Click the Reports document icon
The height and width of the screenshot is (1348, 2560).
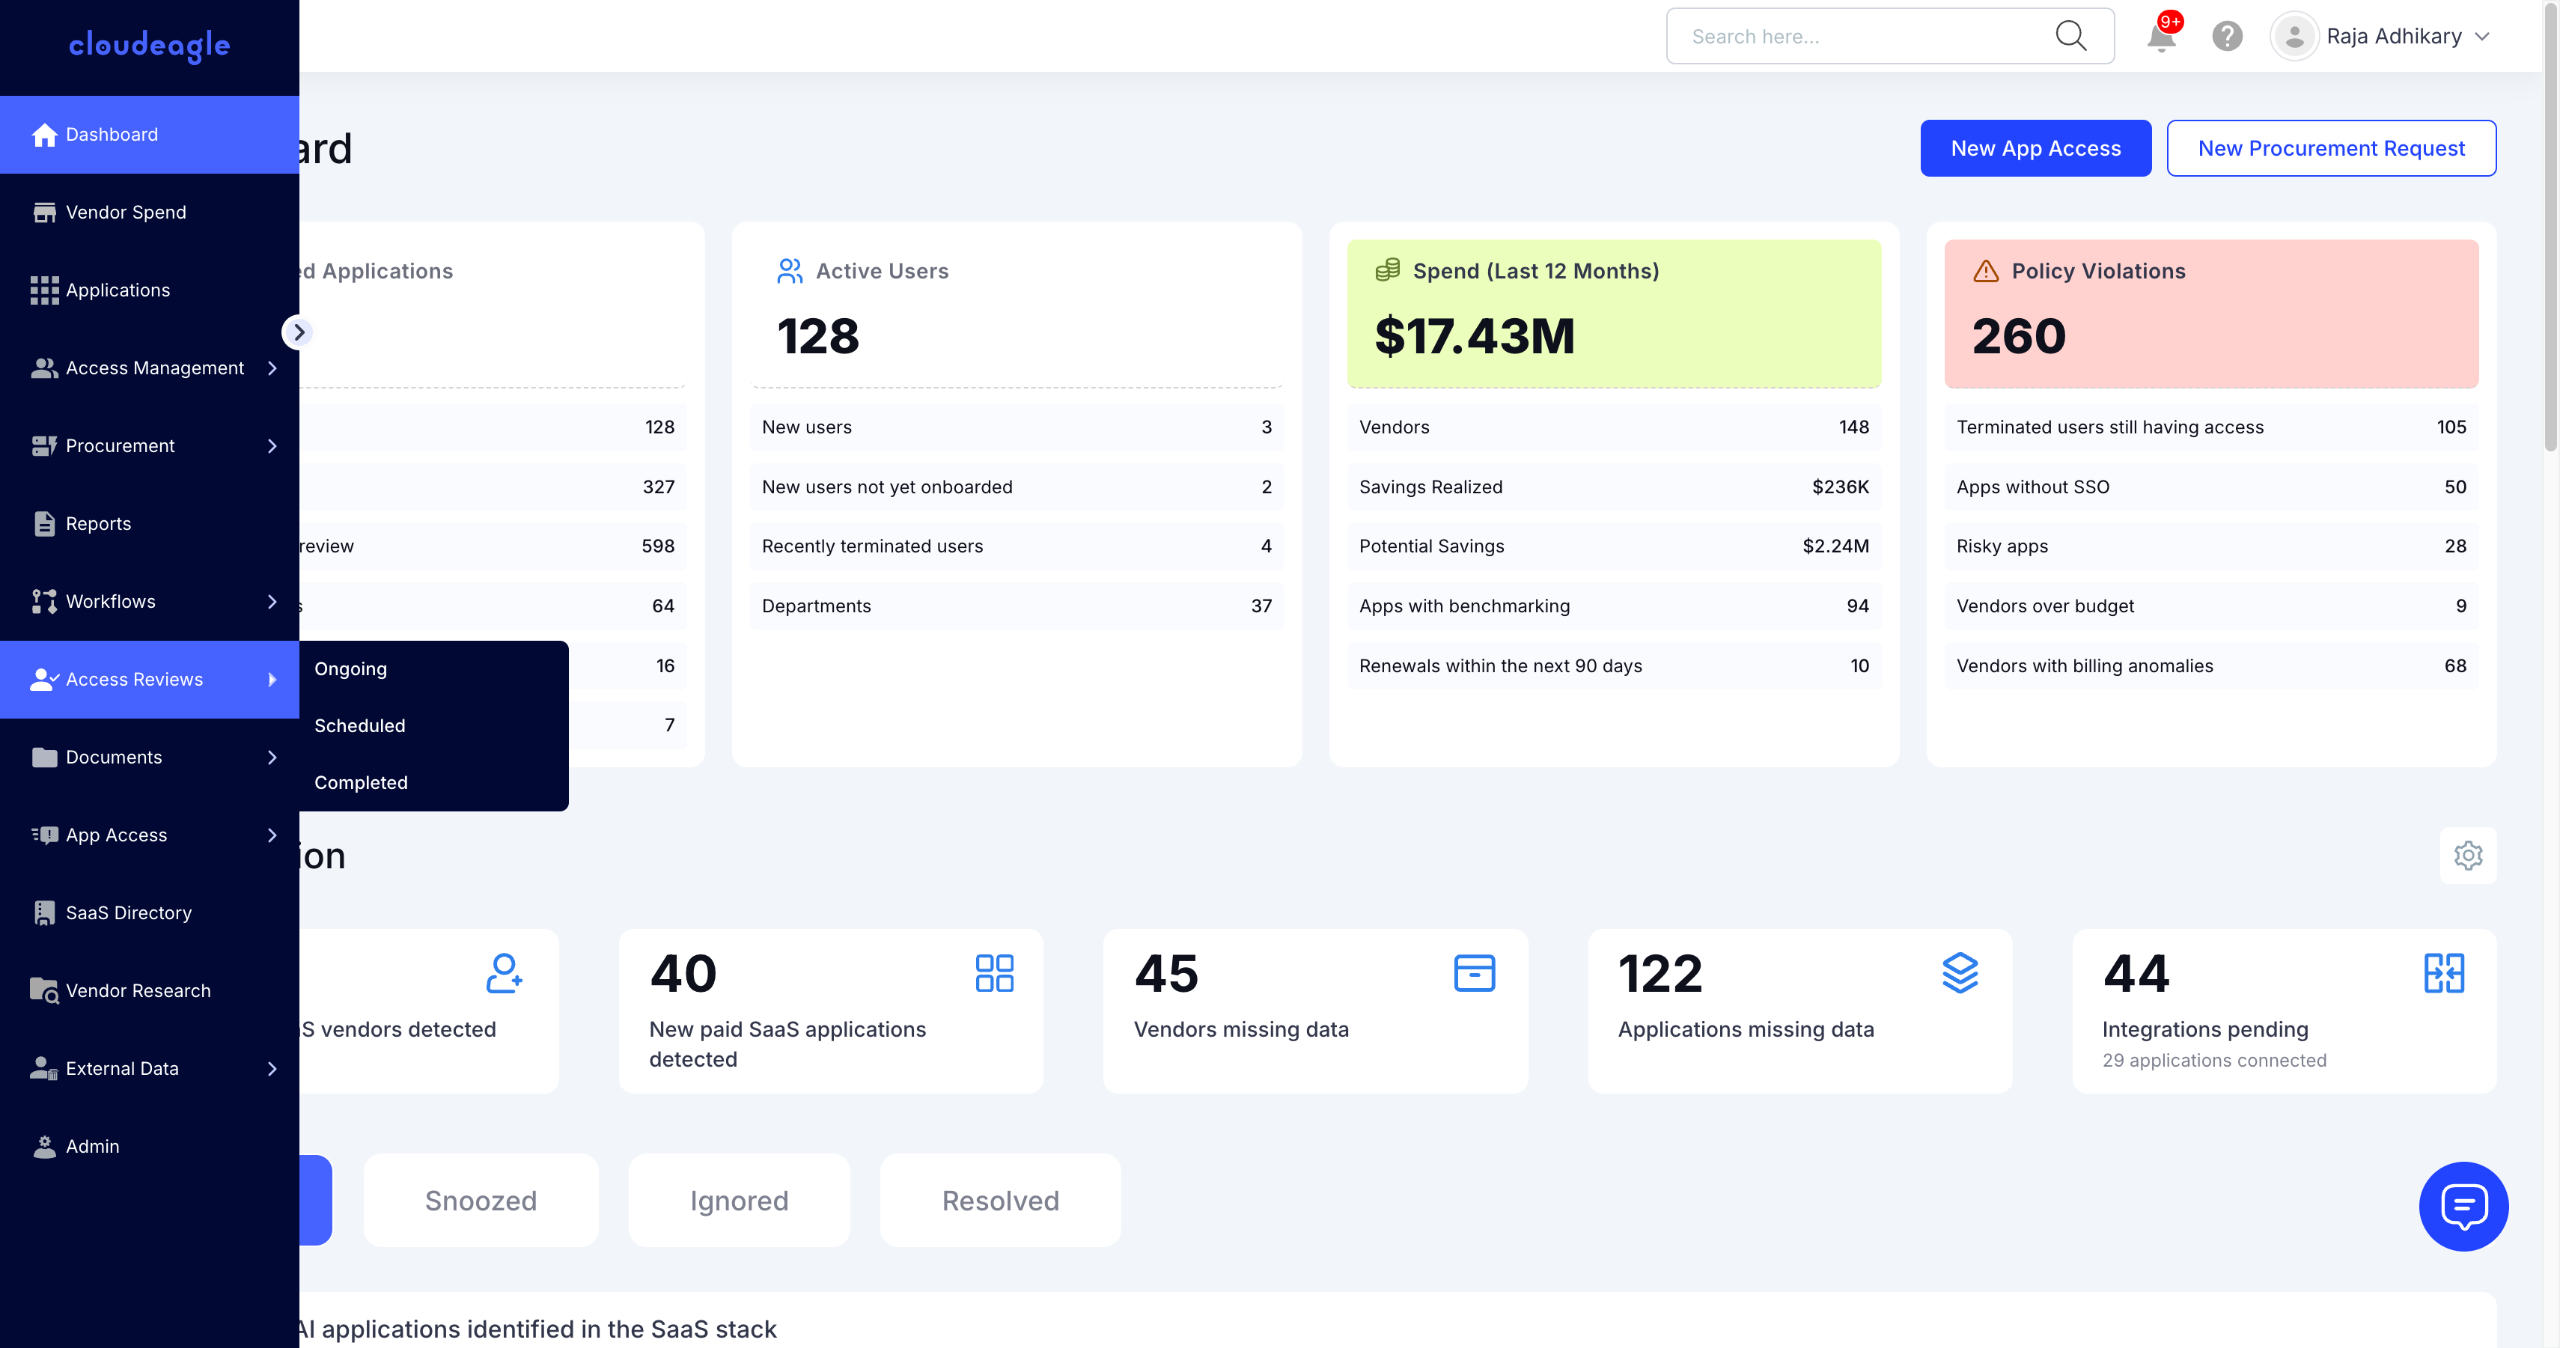coord(44,524)
